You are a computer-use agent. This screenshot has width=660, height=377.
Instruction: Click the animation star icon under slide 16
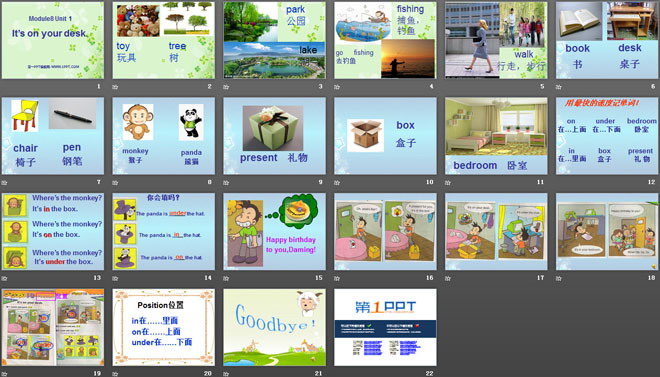[x=337, y=278]
